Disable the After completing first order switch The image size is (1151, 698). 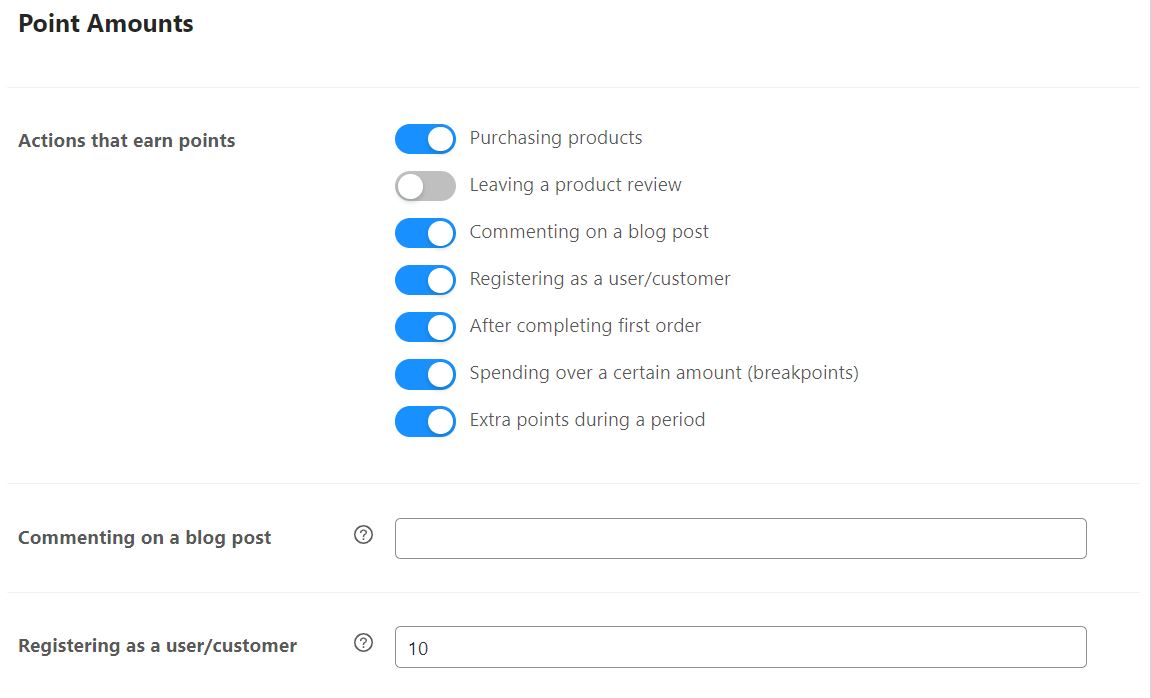pyautogui.click(x=425, y=327)
